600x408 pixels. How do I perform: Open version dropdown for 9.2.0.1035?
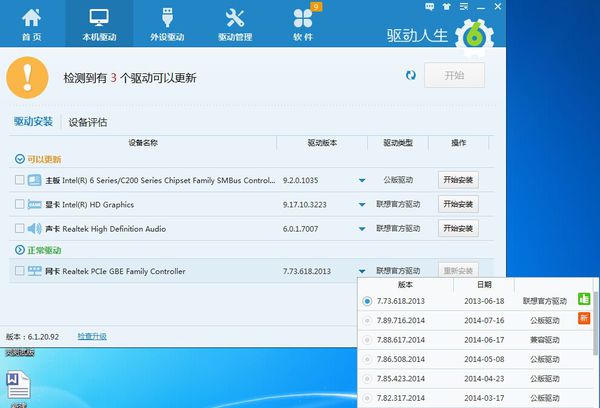point(362,180)
